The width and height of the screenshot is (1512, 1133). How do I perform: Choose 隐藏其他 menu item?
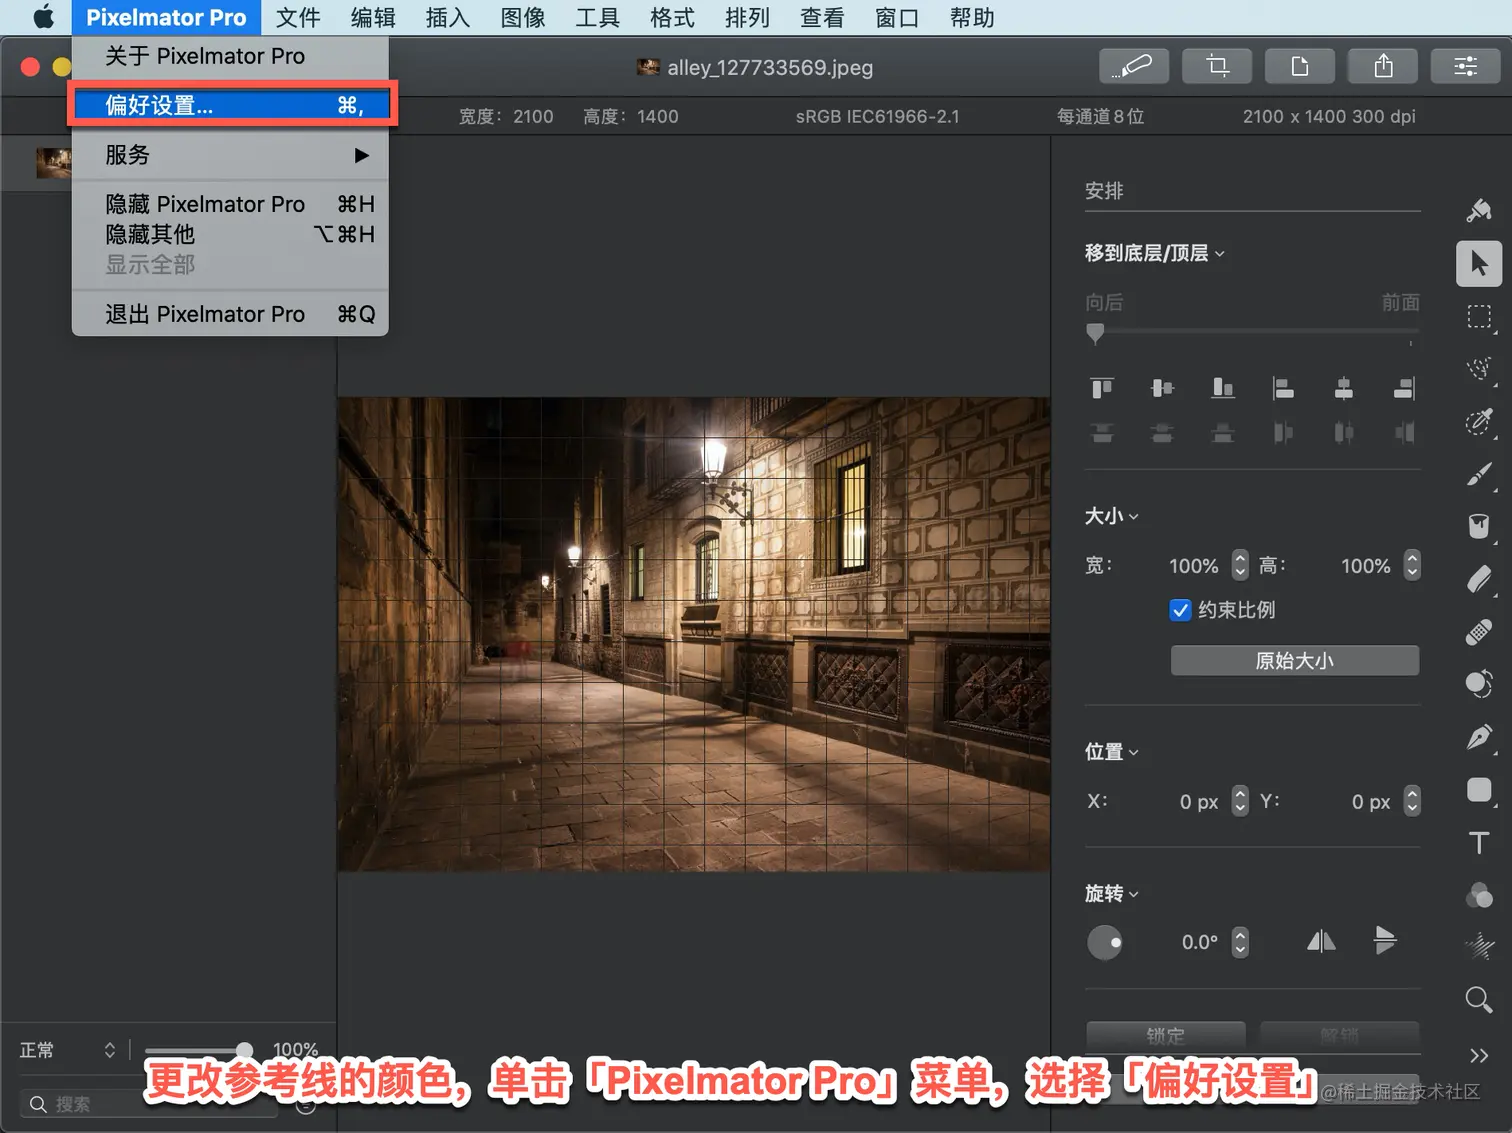(x=230, y=234)
